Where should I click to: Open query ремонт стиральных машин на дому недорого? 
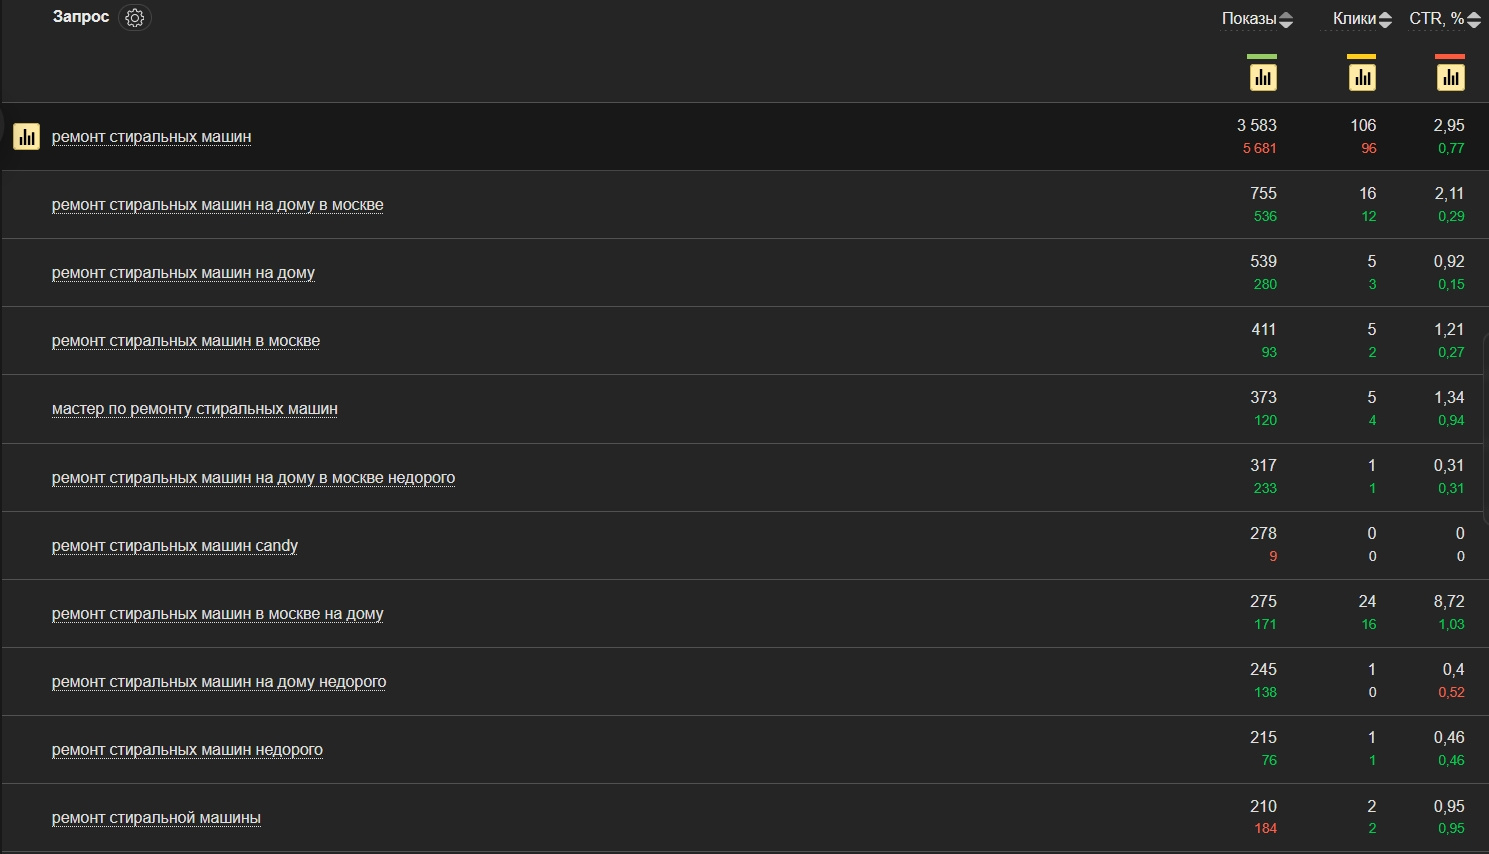click(218, 682)
